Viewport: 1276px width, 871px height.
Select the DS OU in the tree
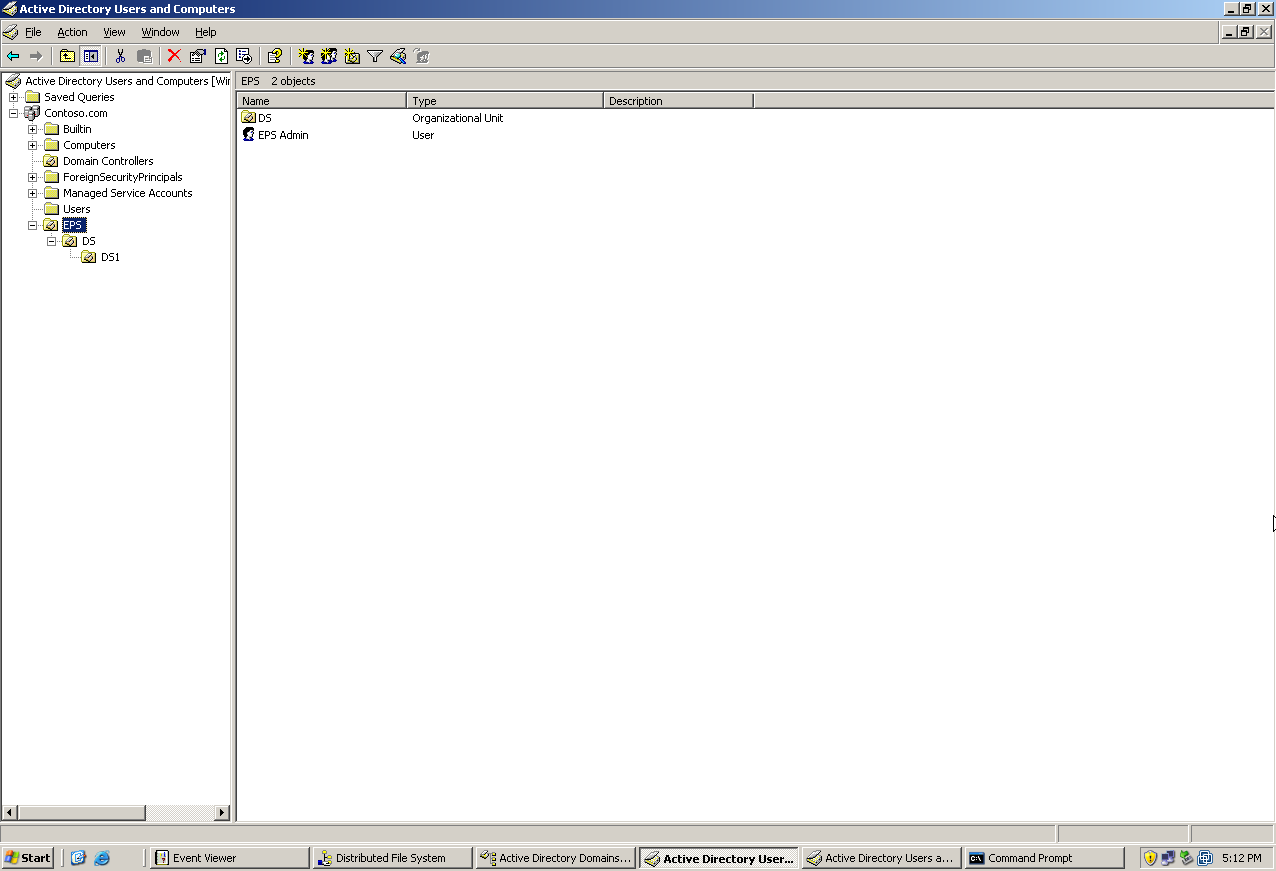tap(89, 241)
